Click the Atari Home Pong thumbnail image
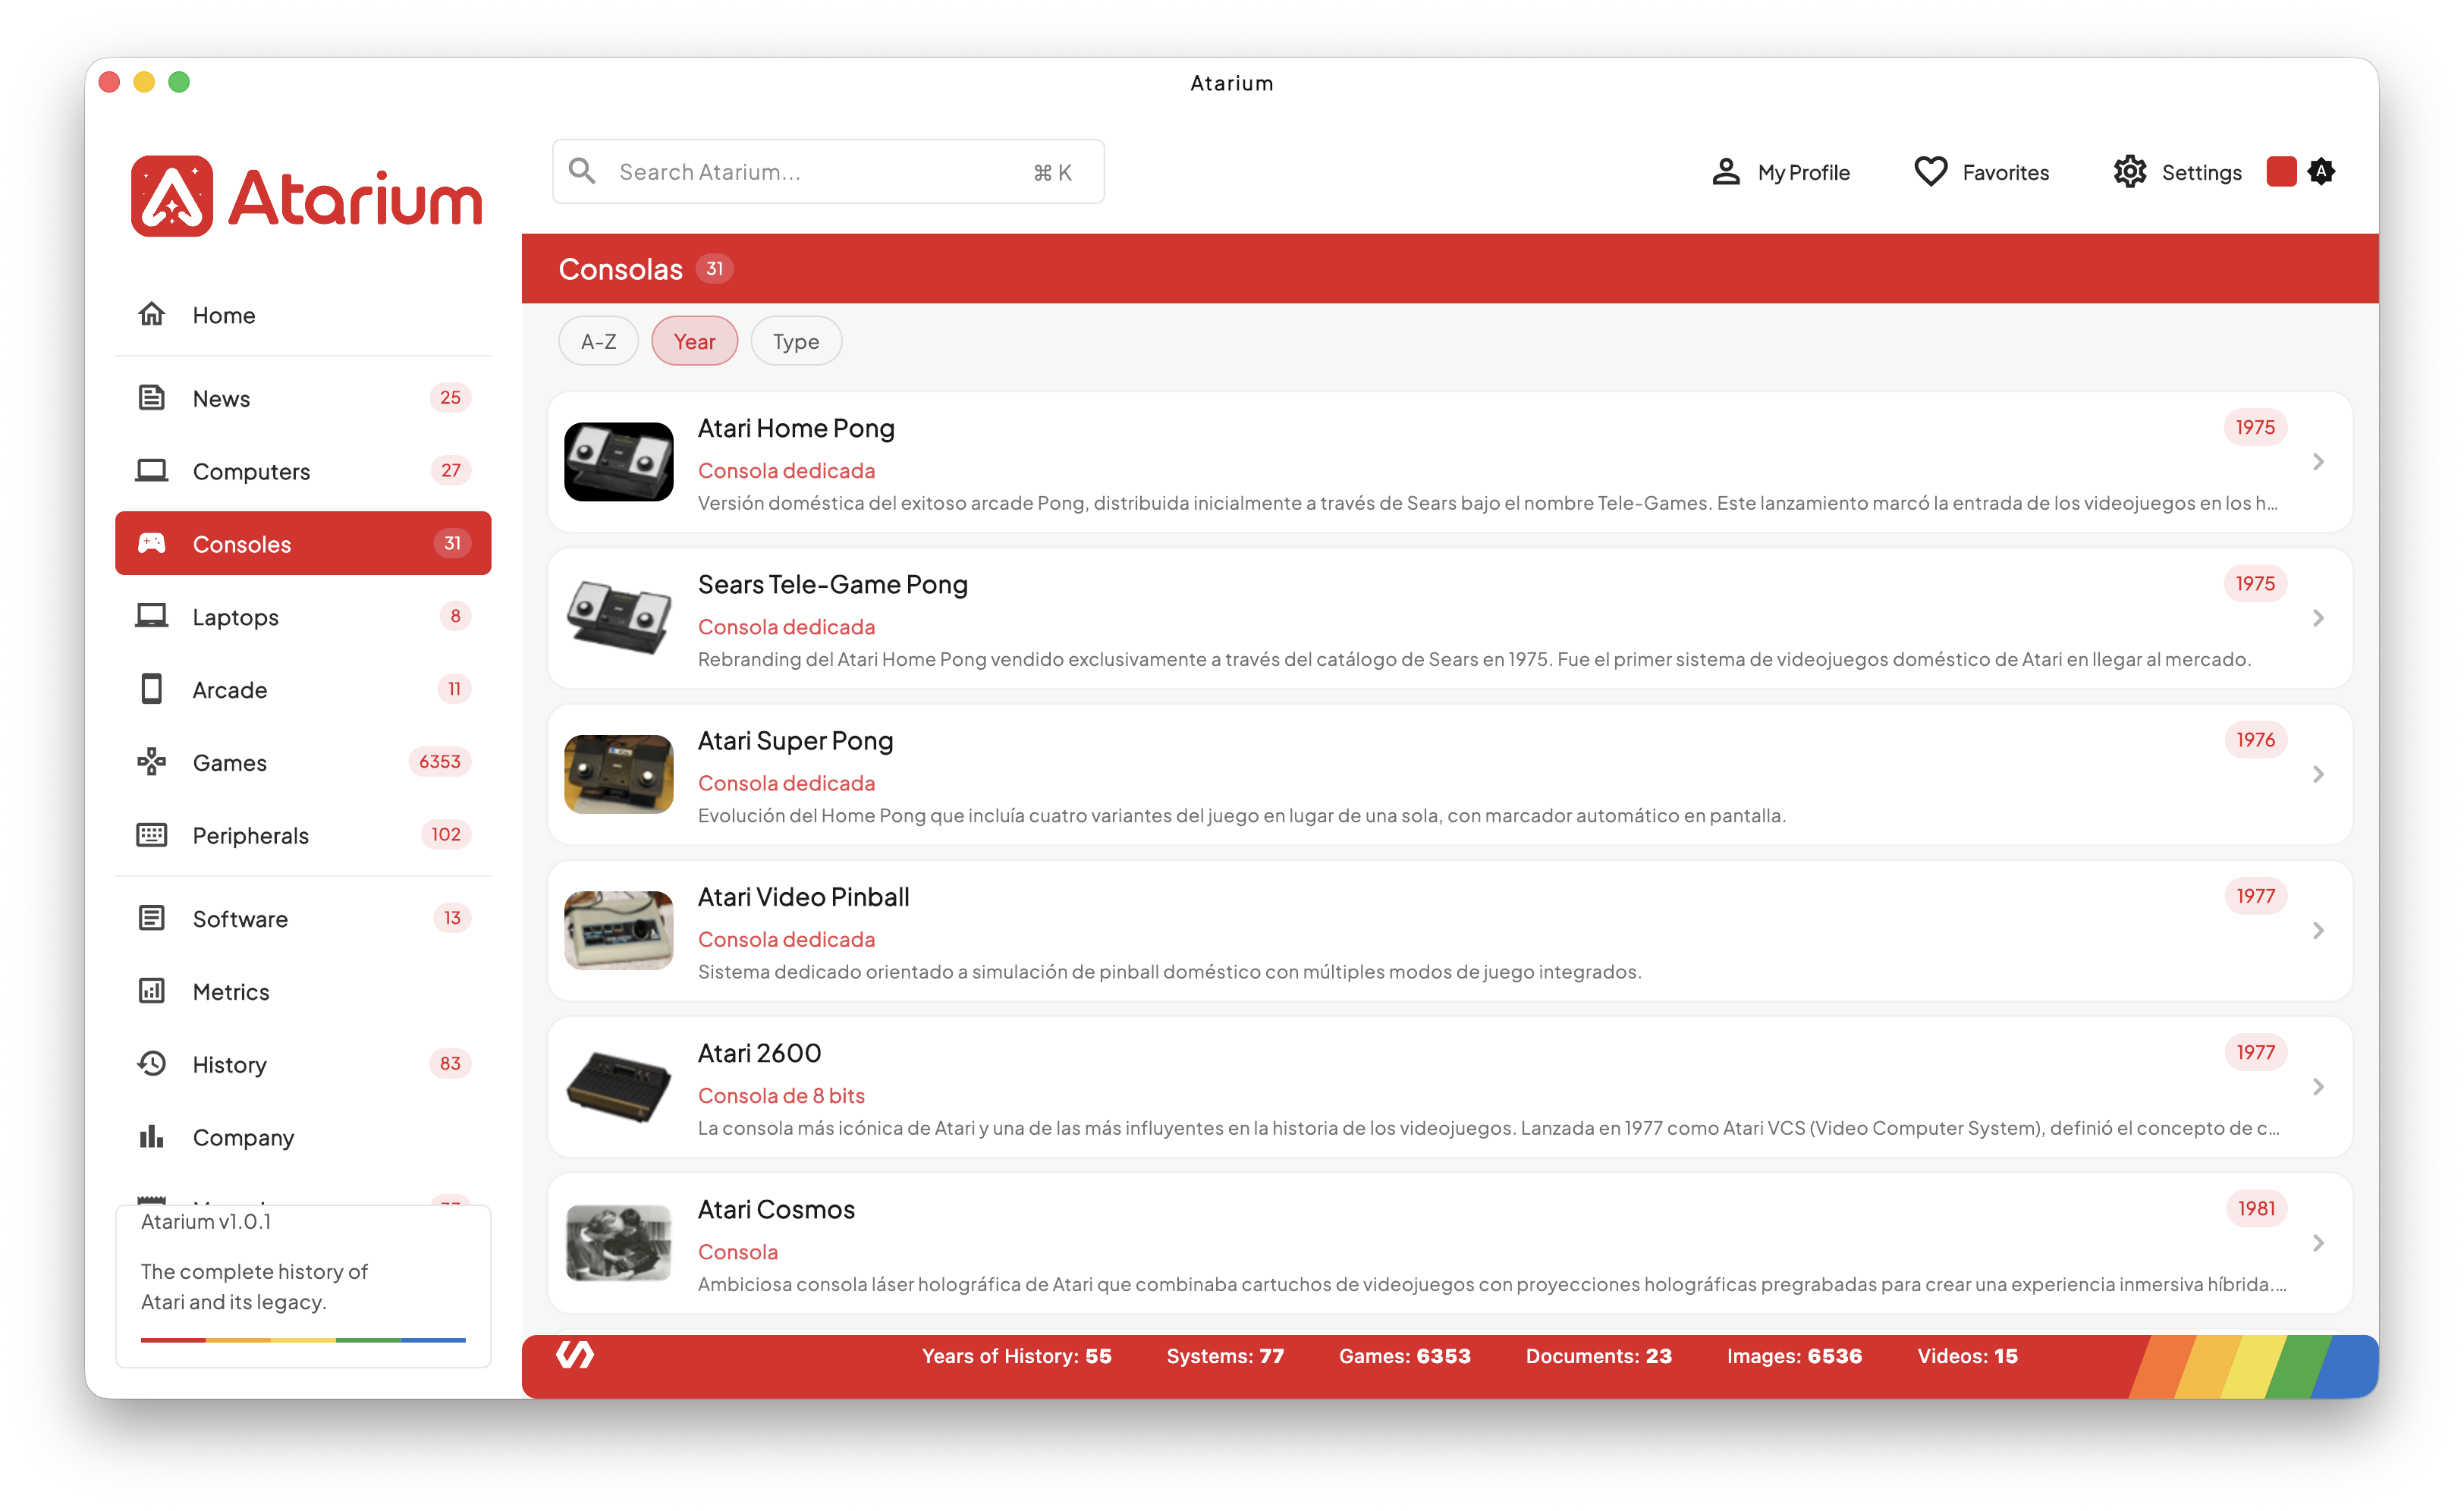2464x1511 pixels. (x=619, y=462)
